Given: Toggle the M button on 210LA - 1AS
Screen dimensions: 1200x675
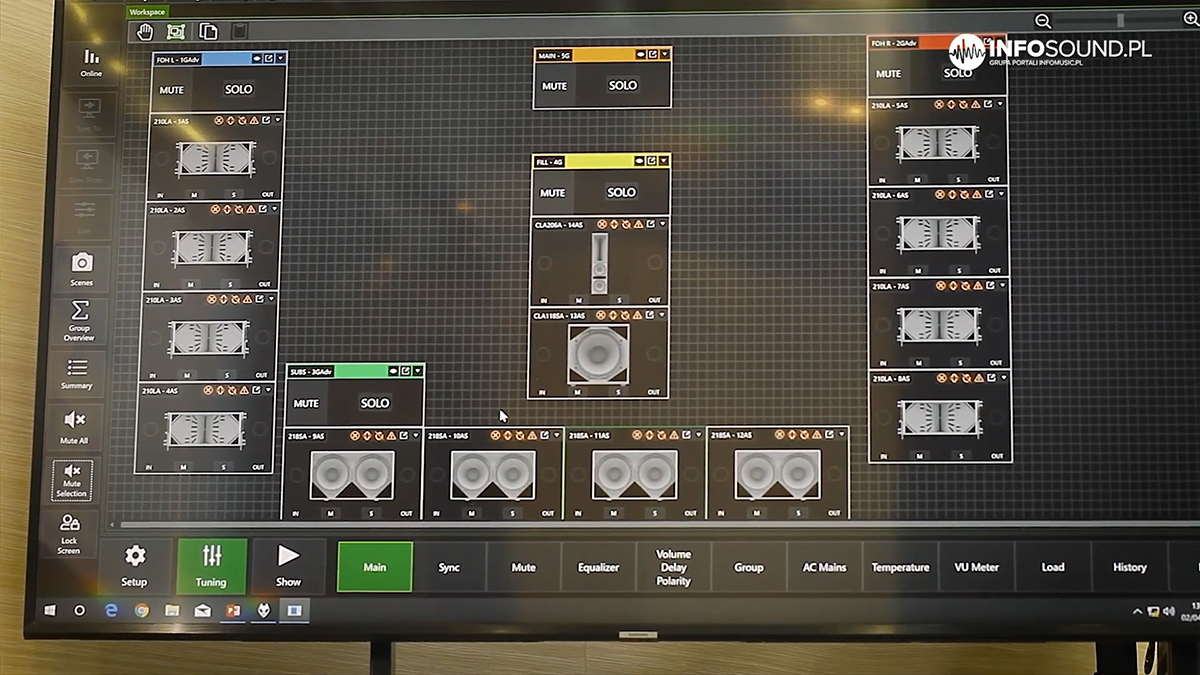Looking at the screenshot, I should tap(195, 196).
